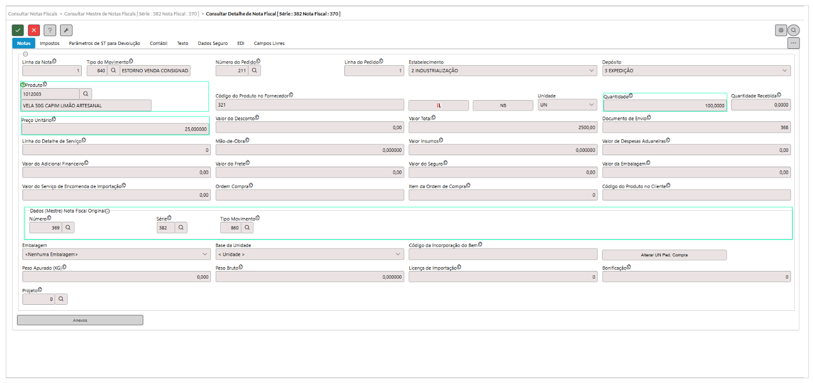Click the info icon next to Valor do Frete
813x383 pixels.
point(248,163)
